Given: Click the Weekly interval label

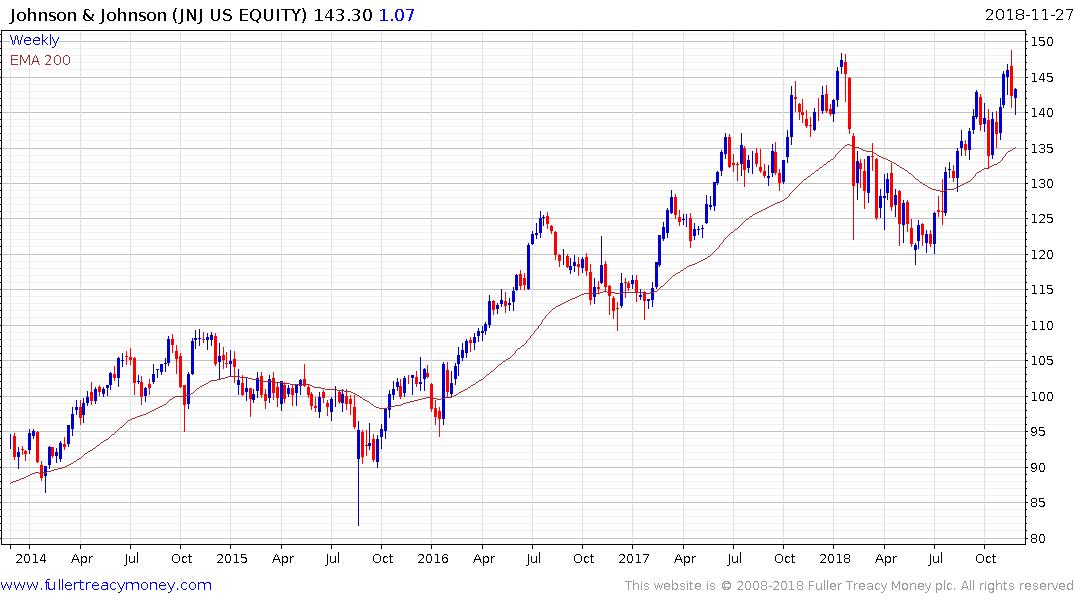Looking at the screenshot, I should click(34, 40).
